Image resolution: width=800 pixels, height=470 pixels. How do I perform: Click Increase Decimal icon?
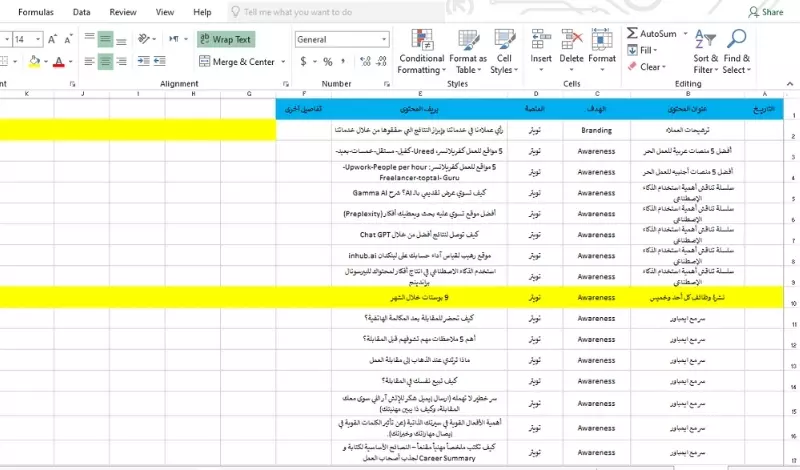pos(365,62)
